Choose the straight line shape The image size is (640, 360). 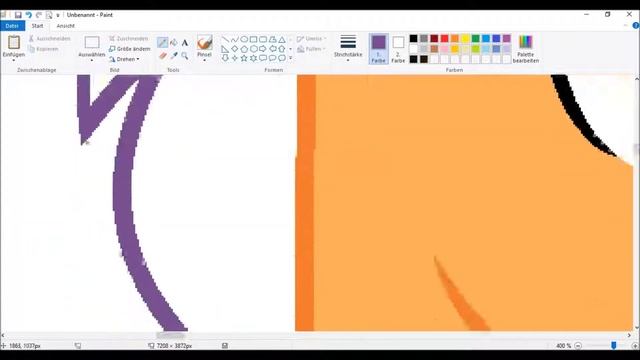pyautogui.click(x=225, y=40)
